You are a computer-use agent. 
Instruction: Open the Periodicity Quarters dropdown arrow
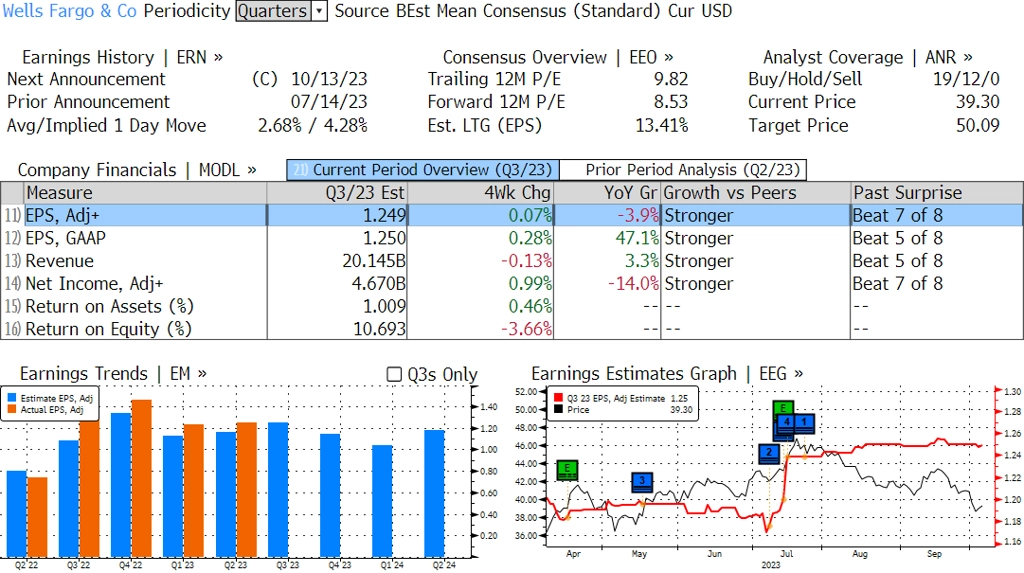(x=319, y=11)
